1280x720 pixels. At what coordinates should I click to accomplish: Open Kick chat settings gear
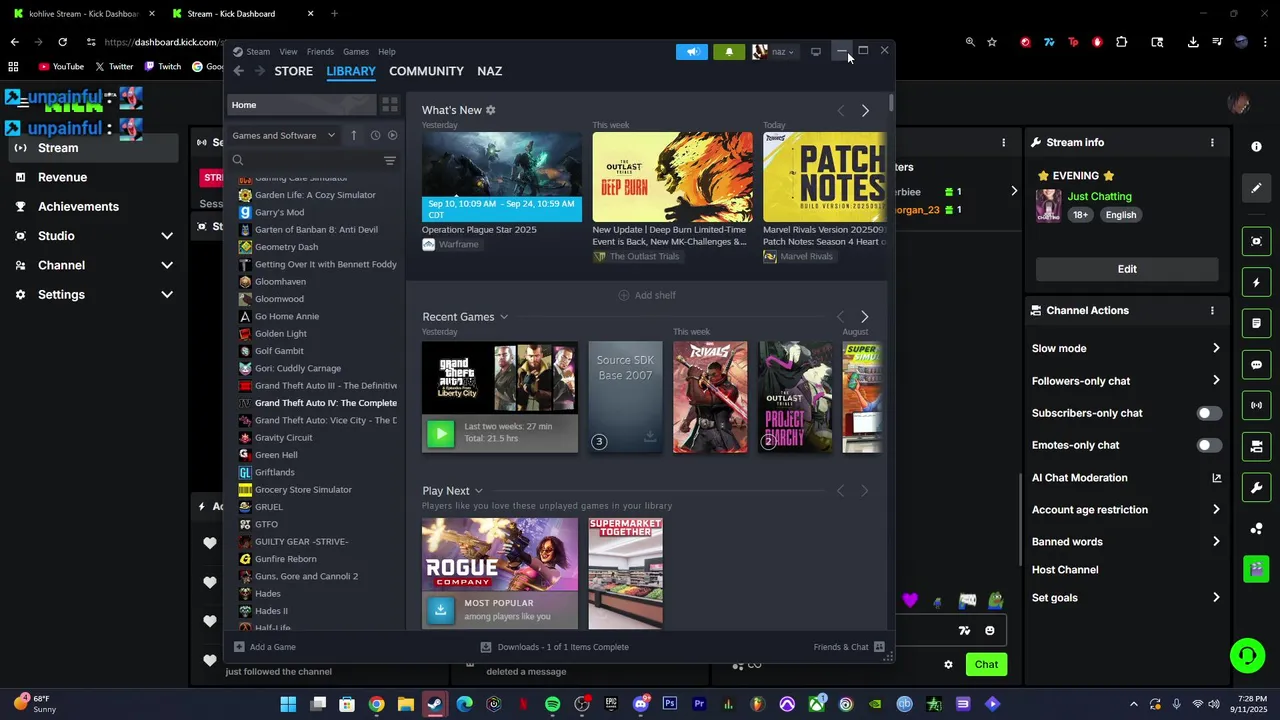pos(948,664)
